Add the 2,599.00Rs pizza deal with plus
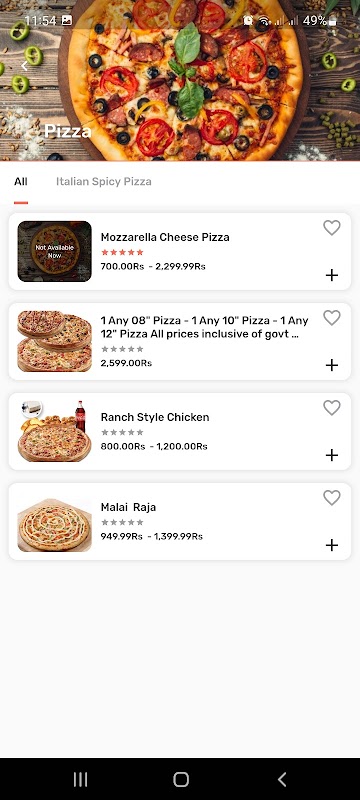This screenshot has width=360, height=800. click(332, 365)
